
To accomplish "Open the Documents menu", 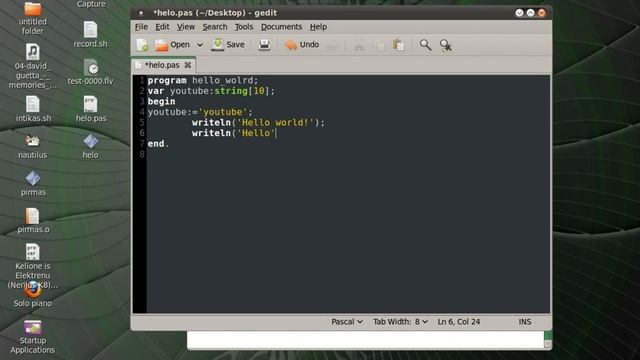I will pos(281,27).
